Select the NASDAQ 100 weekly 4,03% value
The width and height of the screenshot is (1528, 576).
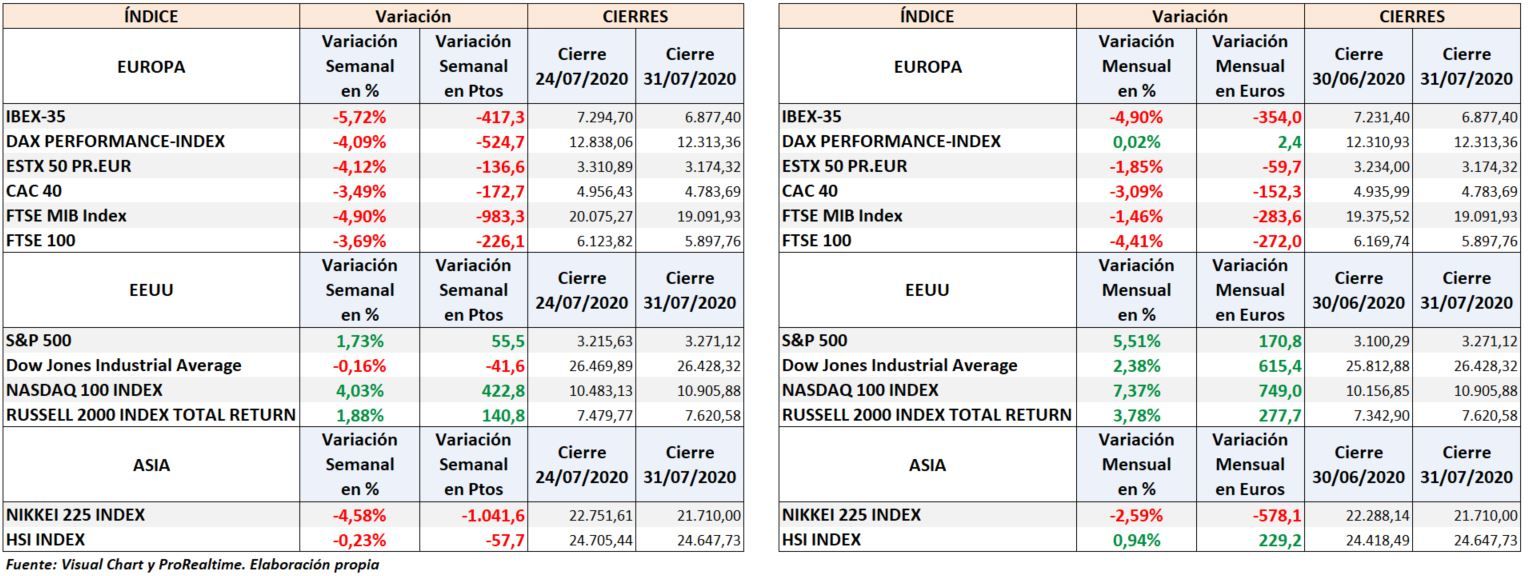click(359, 390)
